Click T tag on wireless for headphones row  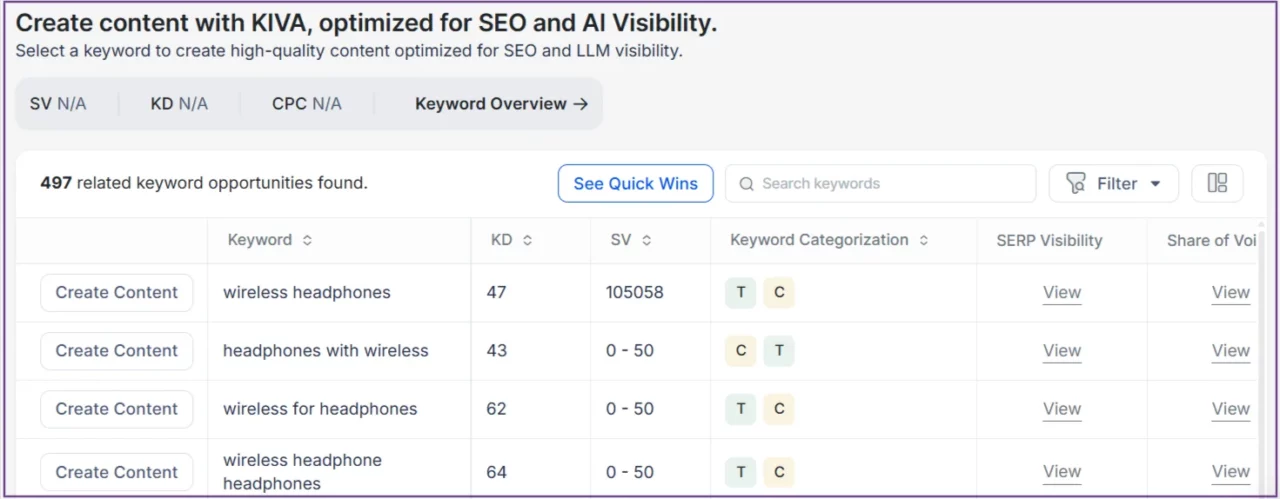741,409
